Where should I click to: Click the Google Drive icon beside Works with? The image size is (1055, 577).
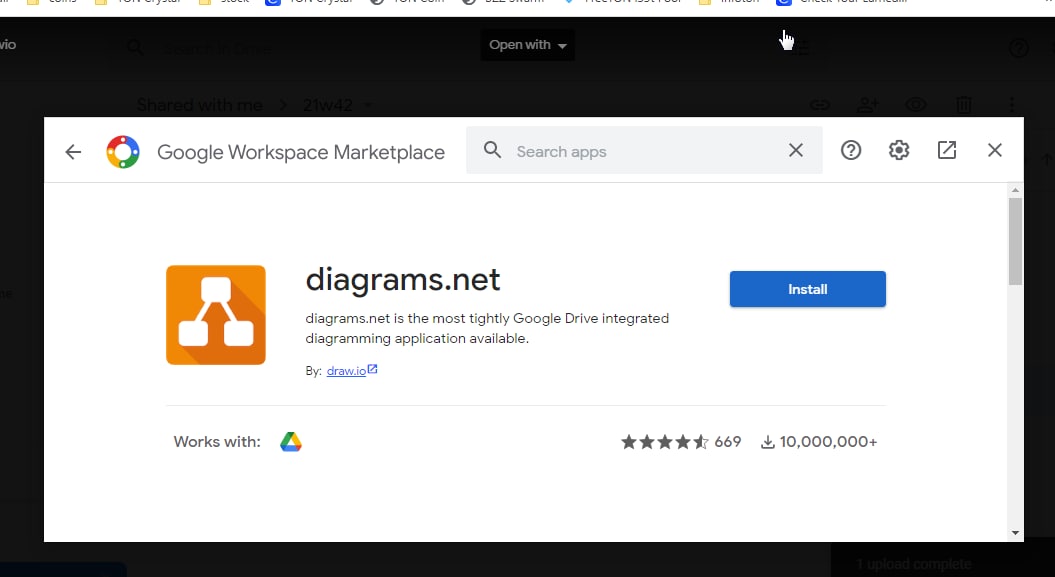click(291, 442)
